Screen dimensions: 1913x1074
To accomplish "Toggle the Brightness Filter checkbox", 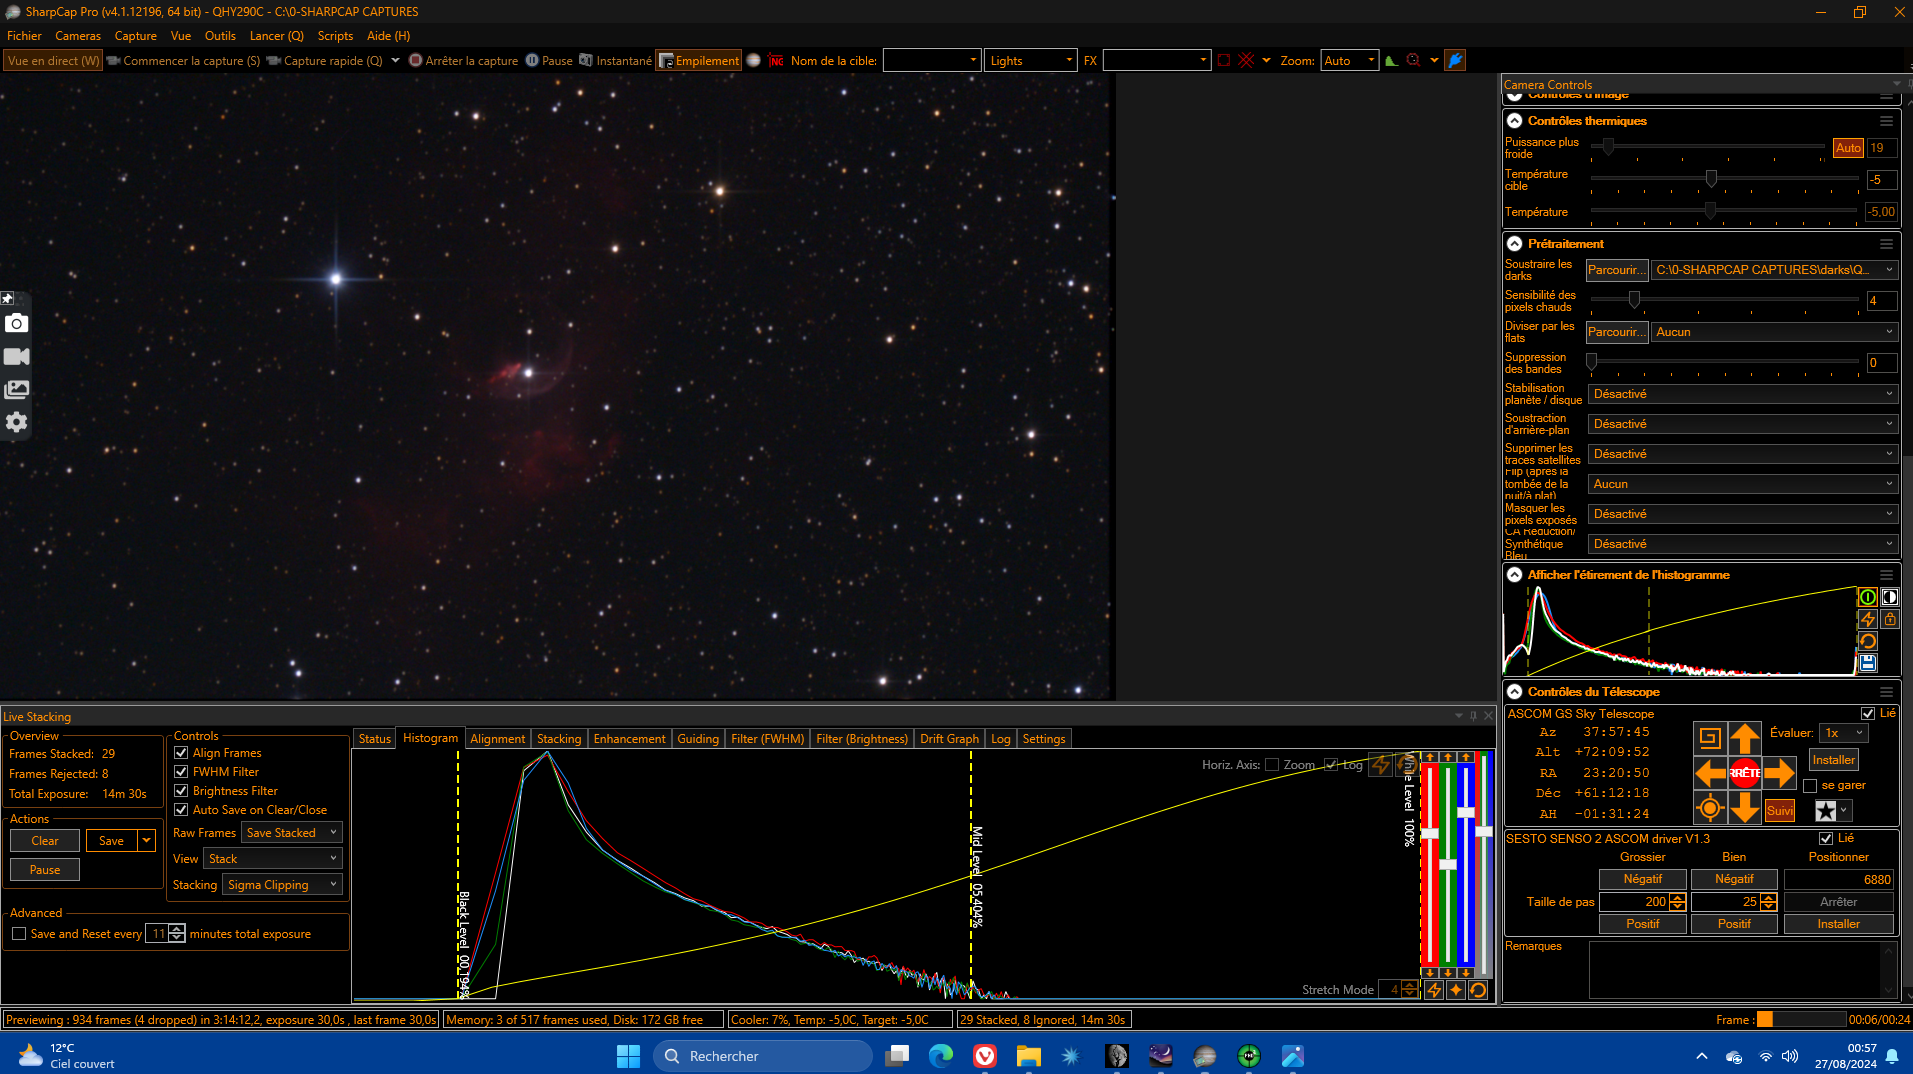I will pyautogui.click(x=181, y=791).
